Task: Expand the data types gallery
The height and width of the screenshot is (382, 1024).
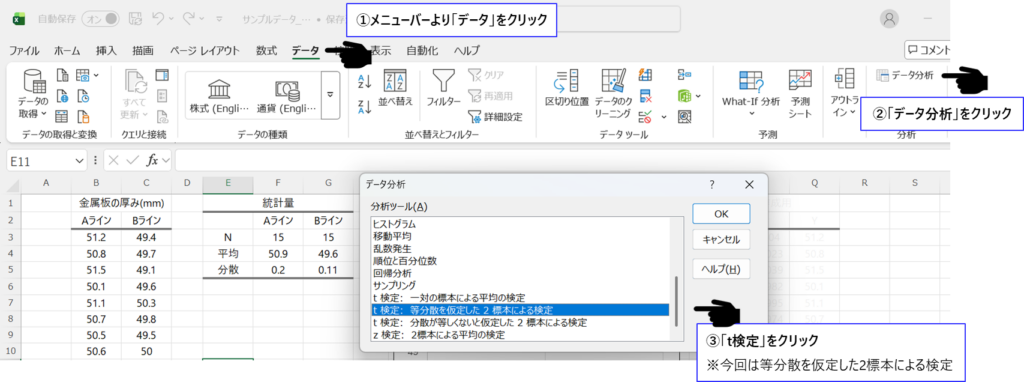Action: [x=331, y=95]
